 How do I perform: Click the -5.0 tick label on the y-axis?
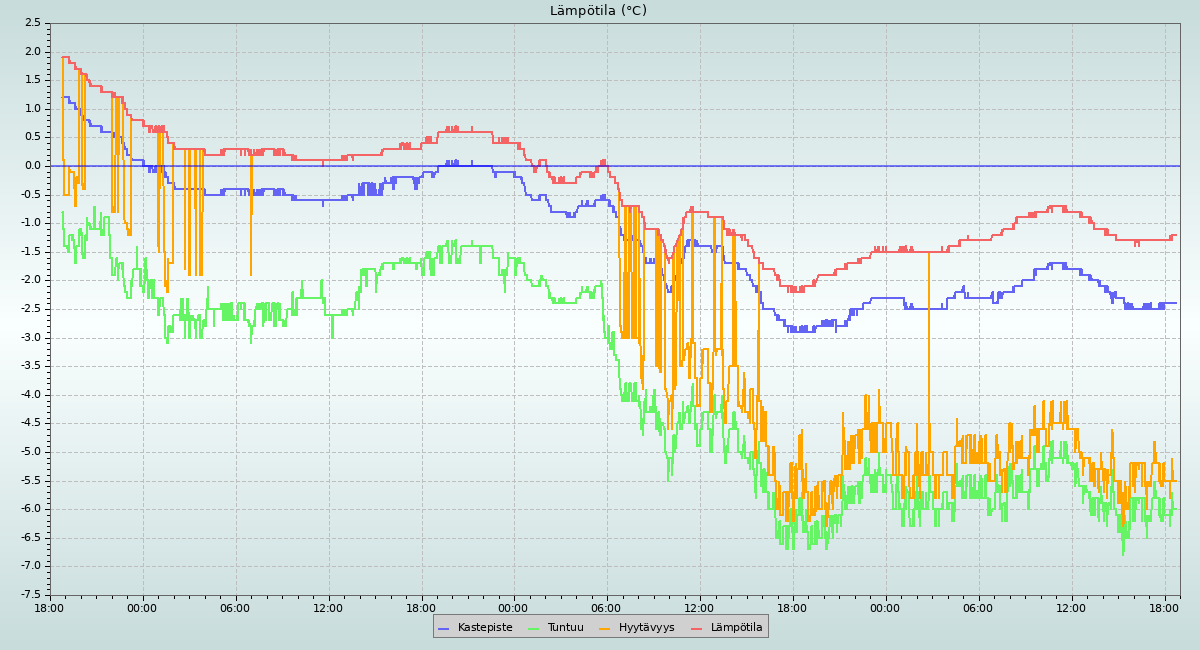(31, 452)
